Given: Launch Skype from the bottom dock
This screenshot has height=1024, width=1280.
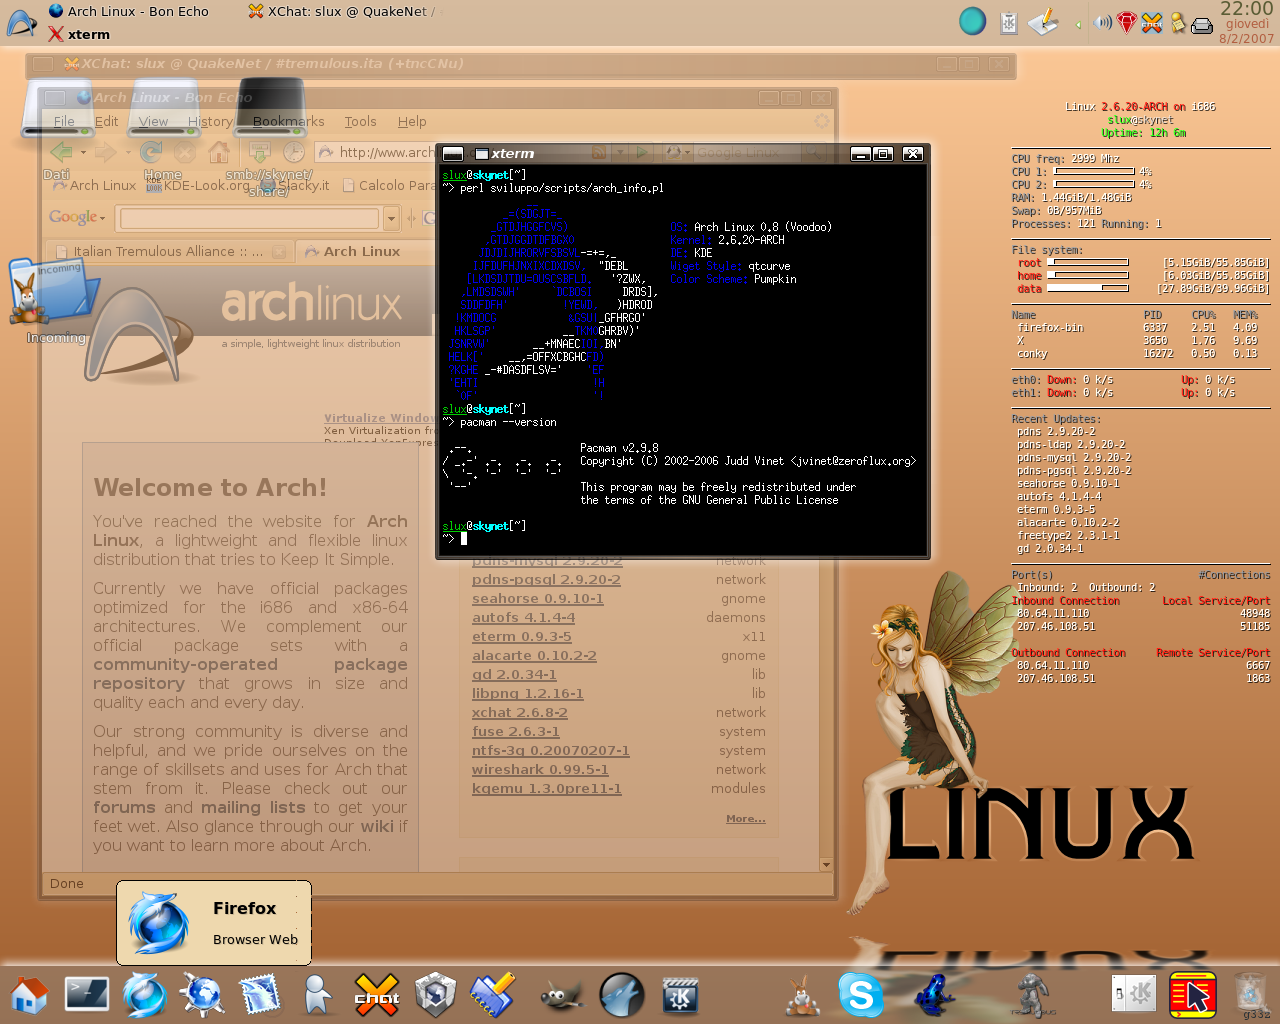Looking at the screenshot, I should [x=860, y=995].
